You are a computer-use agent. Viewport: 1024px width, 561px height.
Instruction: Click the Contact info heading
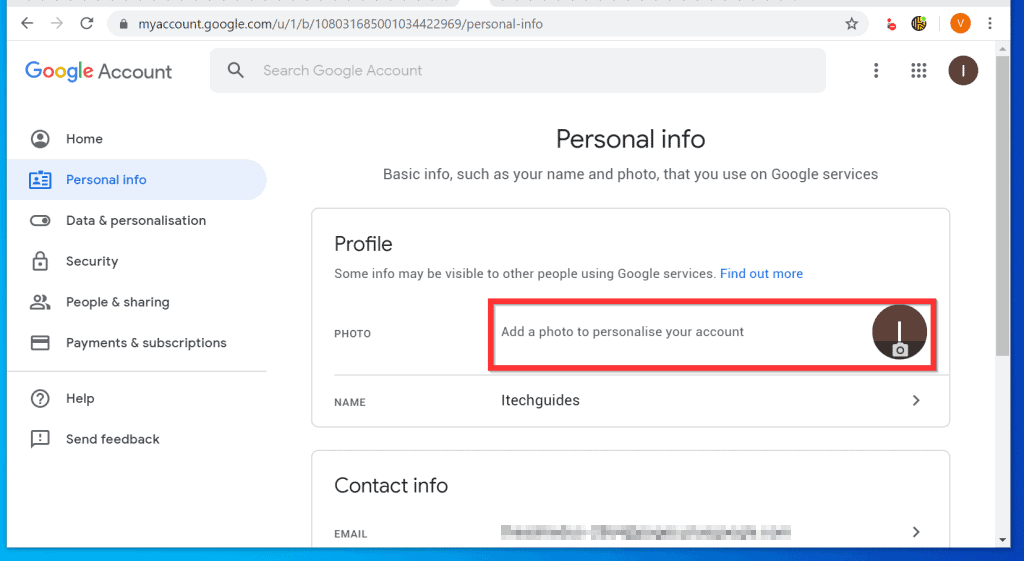pos(391,485)
